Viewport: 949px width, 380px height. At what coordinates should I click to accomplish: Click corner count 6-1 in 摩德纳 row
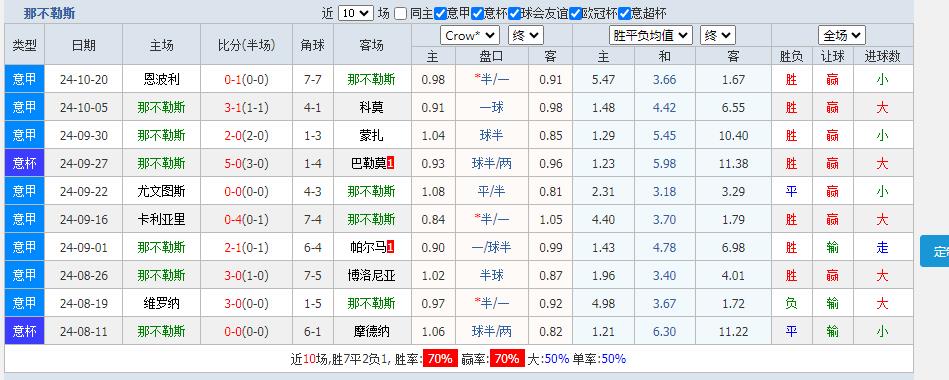[312, 331]
